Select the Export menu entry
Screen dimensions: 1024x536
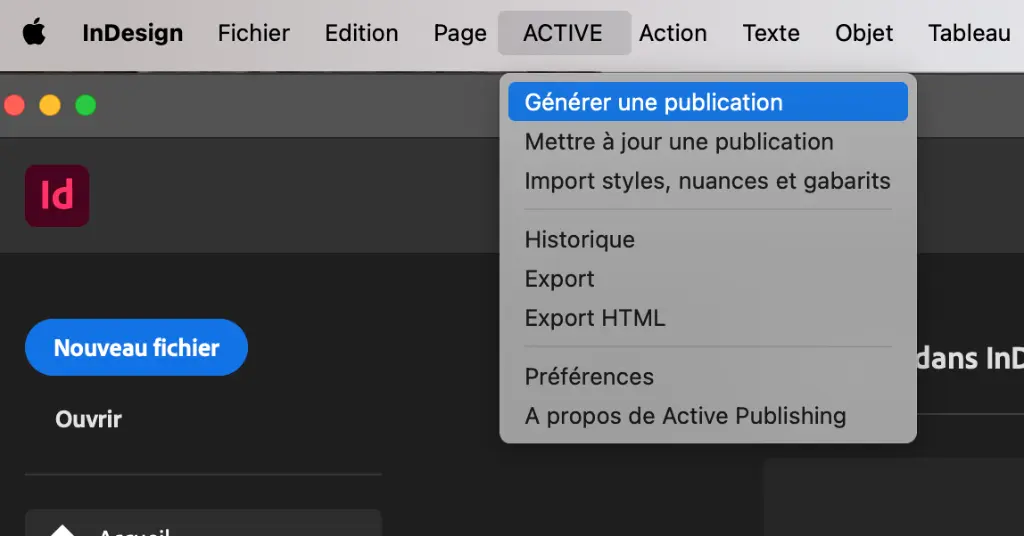tap(708, 279)
